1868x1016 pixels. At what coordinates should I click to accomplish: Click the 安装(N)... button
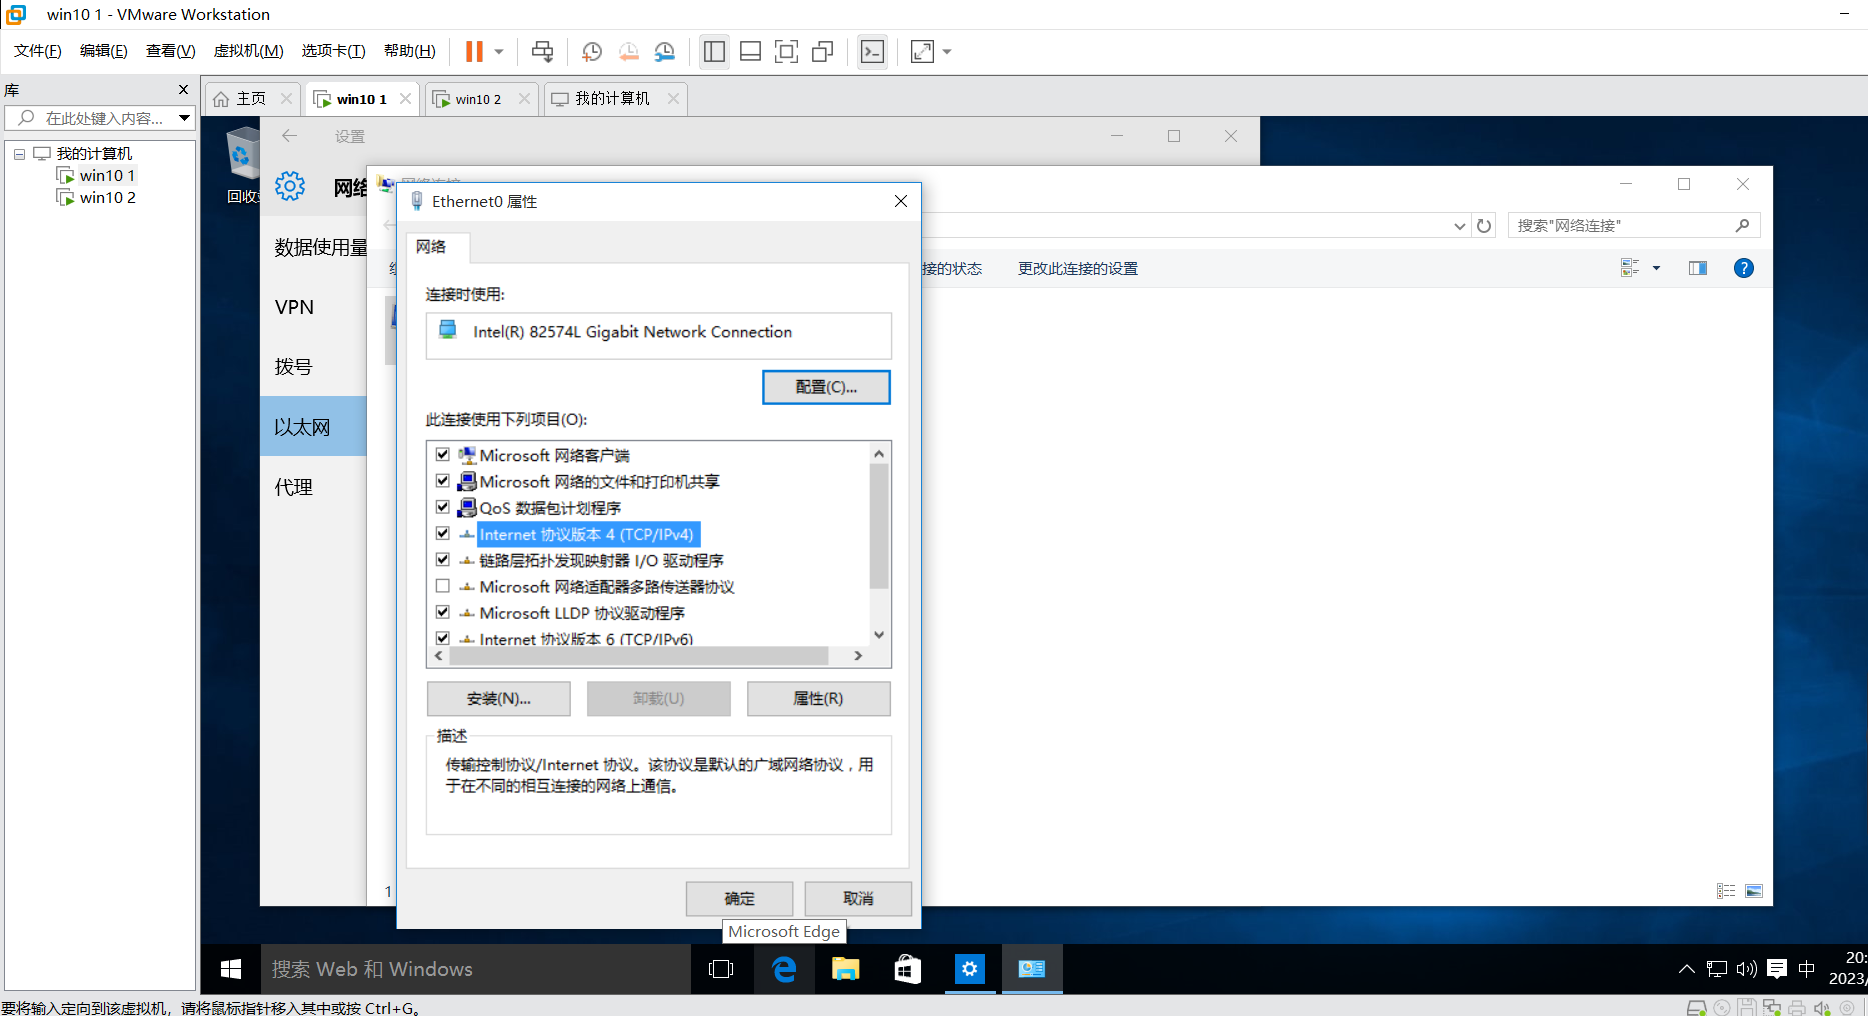pyautogui.click(x=499, y=699)
